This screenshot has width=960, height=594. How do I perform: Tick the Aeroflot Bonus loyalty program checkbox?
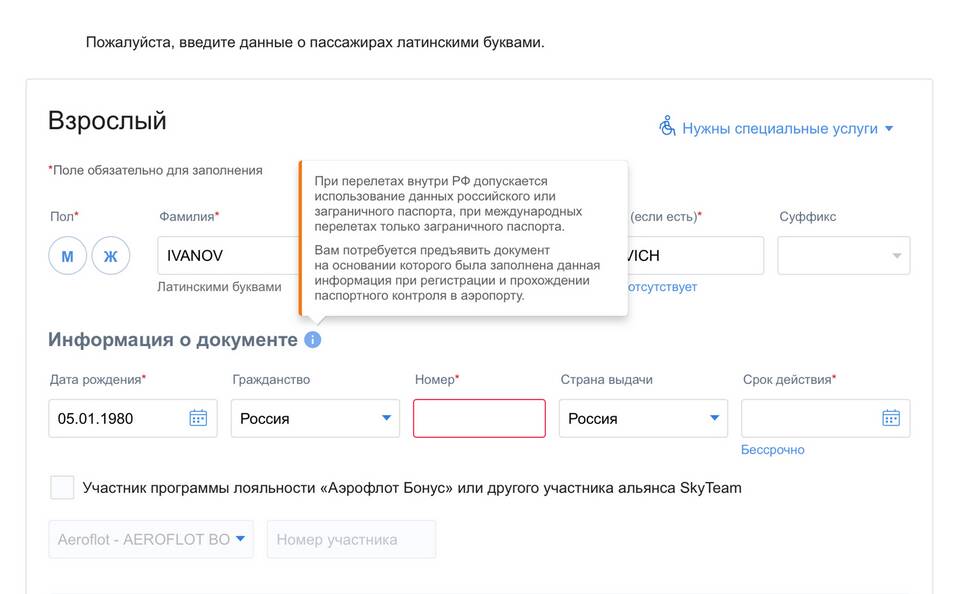coord(62,488)
